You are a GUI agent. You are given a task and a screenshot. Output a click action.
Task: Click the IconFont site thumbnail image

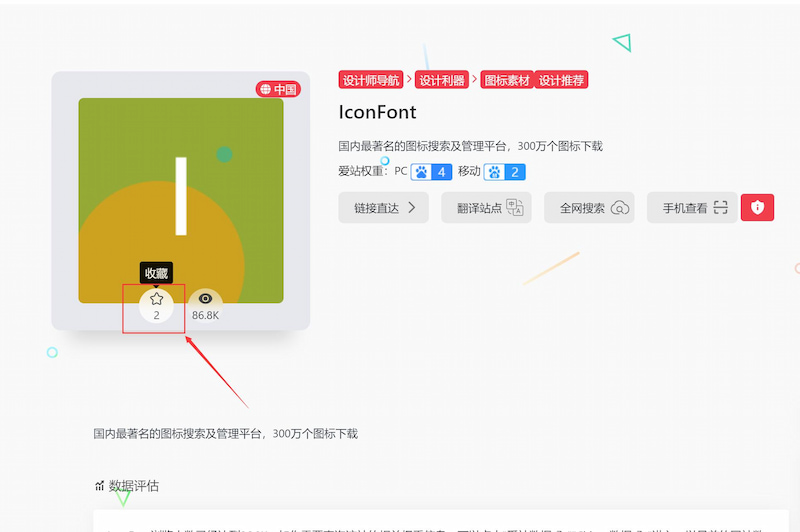coord(181,200)
